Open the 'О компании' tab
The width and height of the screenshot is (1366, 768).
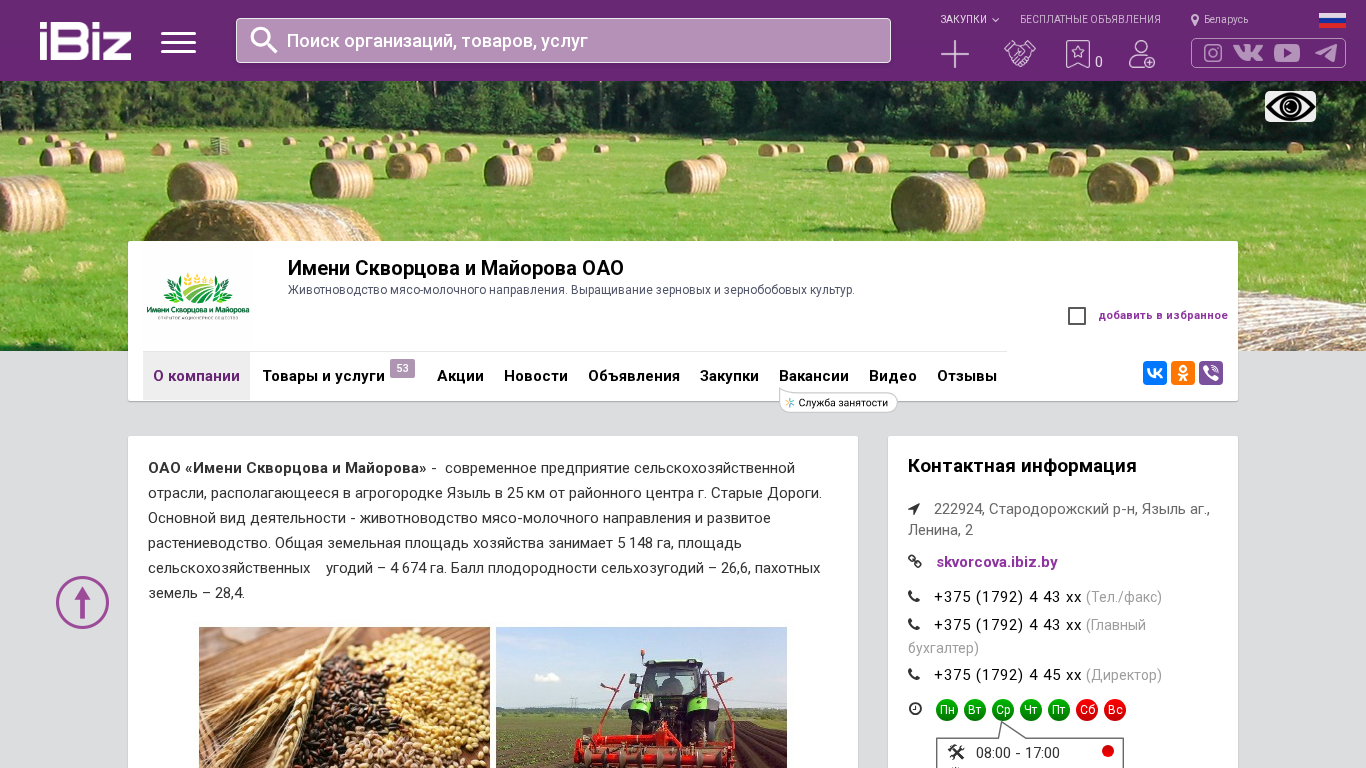click(196, 376)
